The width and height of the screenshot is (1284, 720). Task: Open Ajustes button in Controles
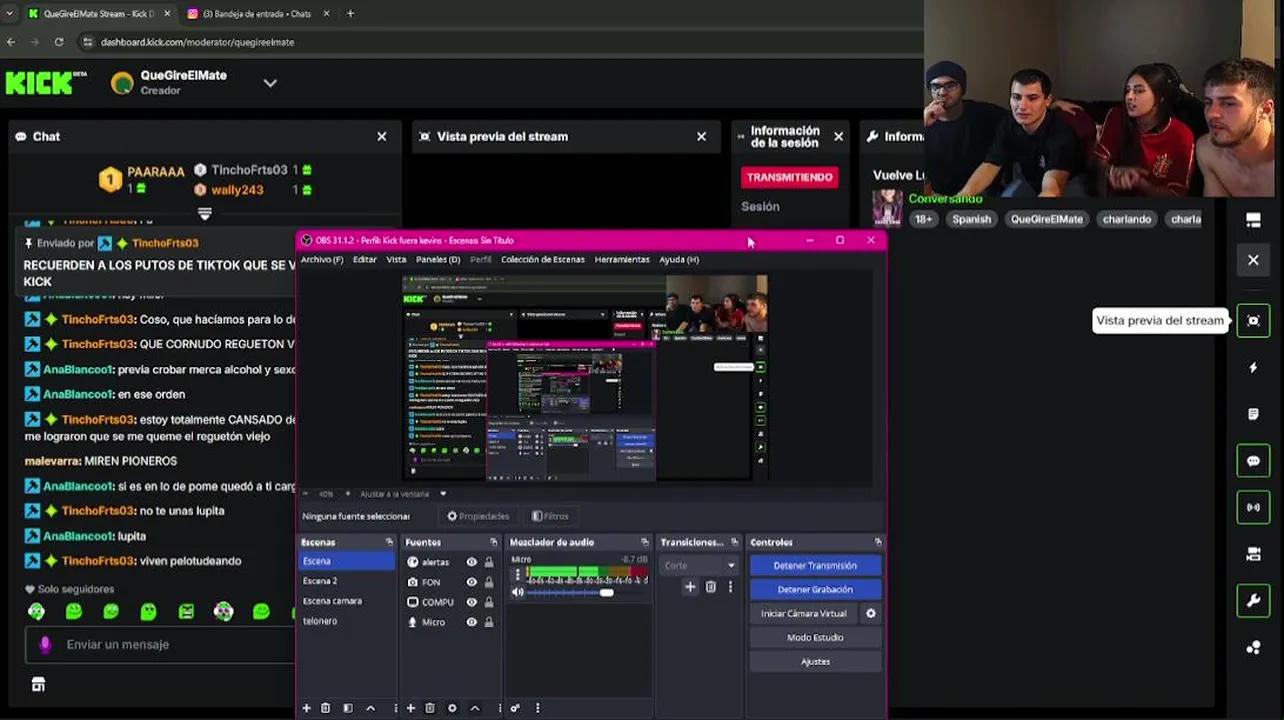pyautogui.click(x=815, y=661)
